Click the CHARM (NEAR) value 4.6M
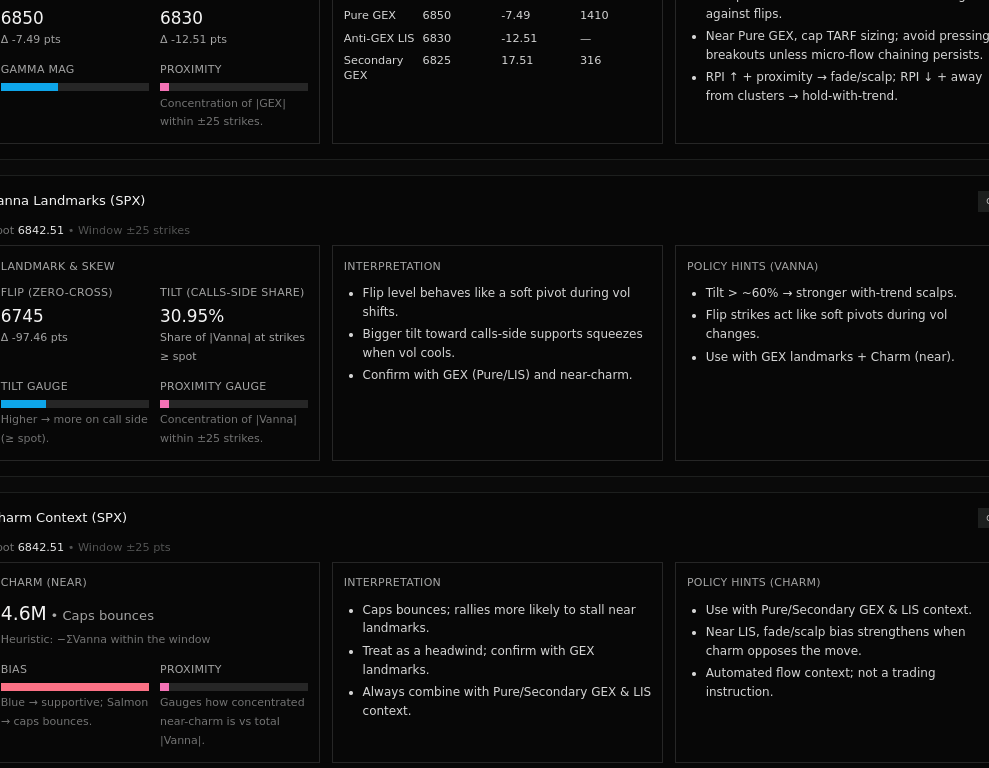This screenshot has height=768, width=989. point(23,613)
